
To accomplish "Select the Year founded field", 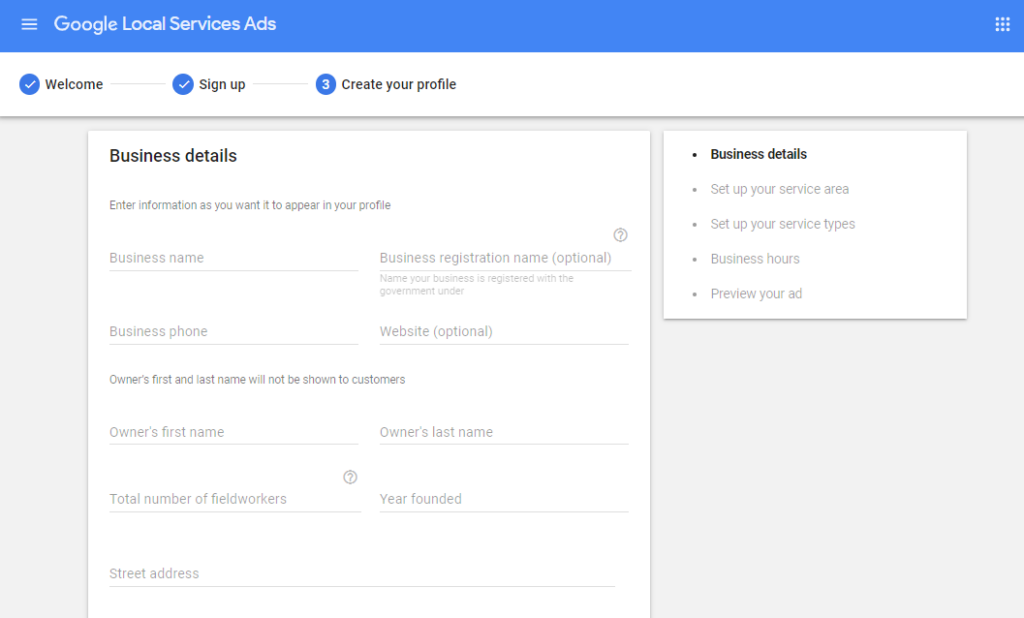I will pyautogui.click(x=504, y=499).
